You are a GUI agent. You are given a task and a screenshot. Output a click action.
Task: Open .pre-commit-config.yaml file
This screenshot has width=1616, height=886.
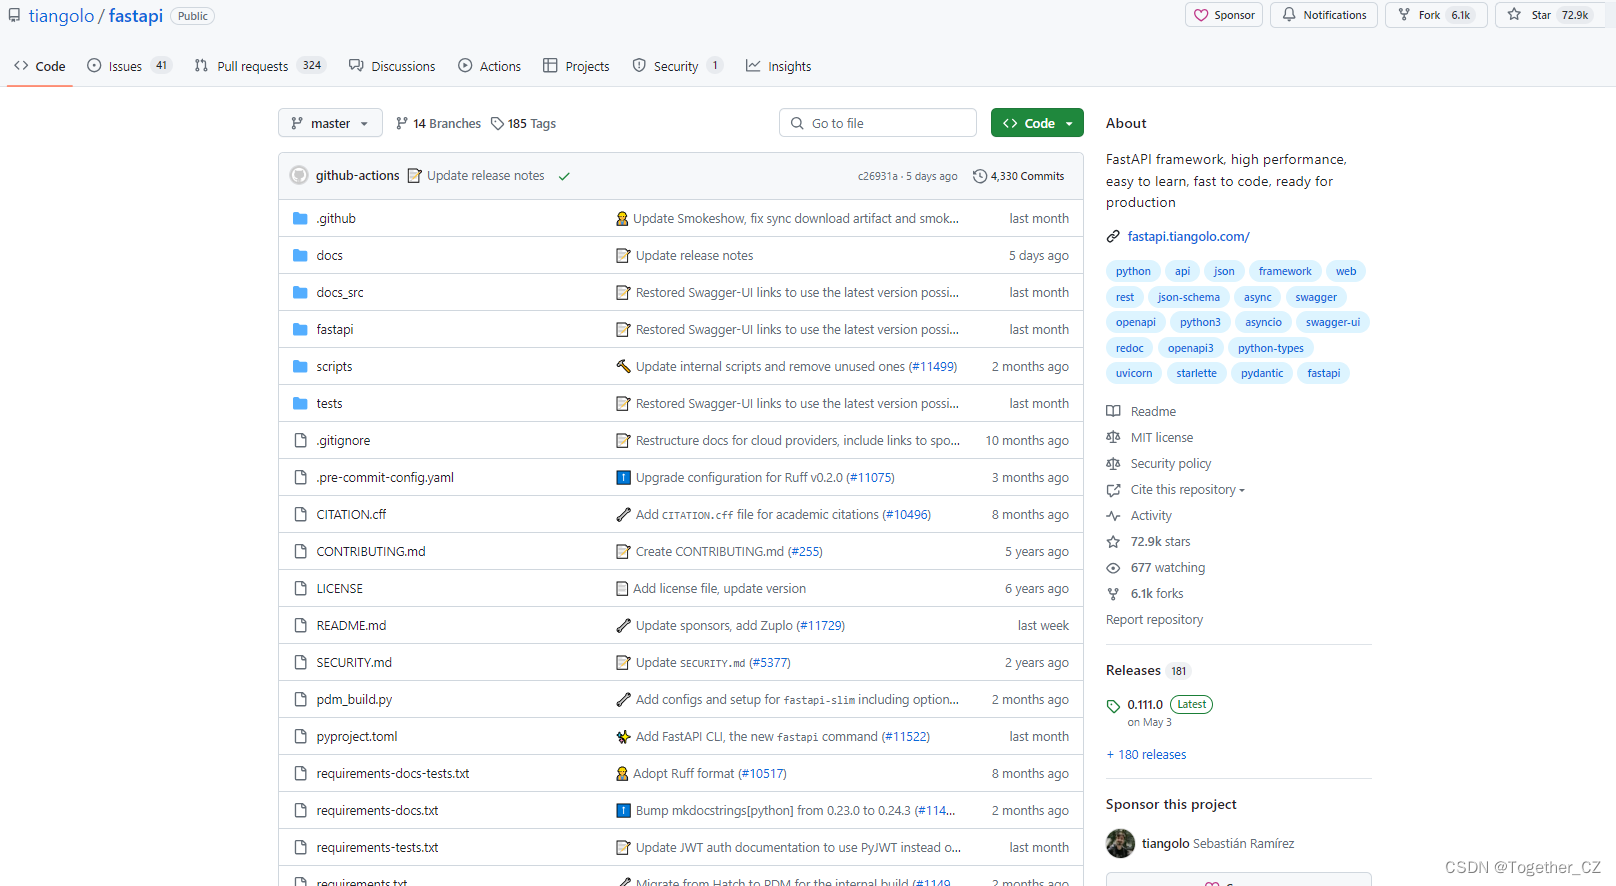[385, 477]
